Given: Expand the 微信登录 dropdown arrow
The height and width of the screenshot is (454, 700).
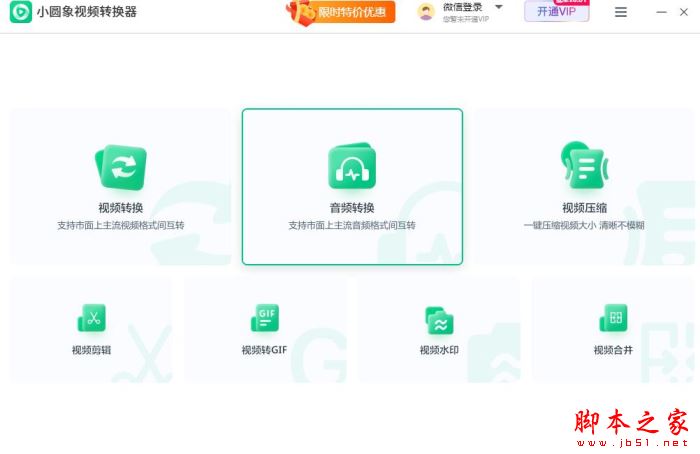Looking at the screenshot, I should tap(499, 7).
